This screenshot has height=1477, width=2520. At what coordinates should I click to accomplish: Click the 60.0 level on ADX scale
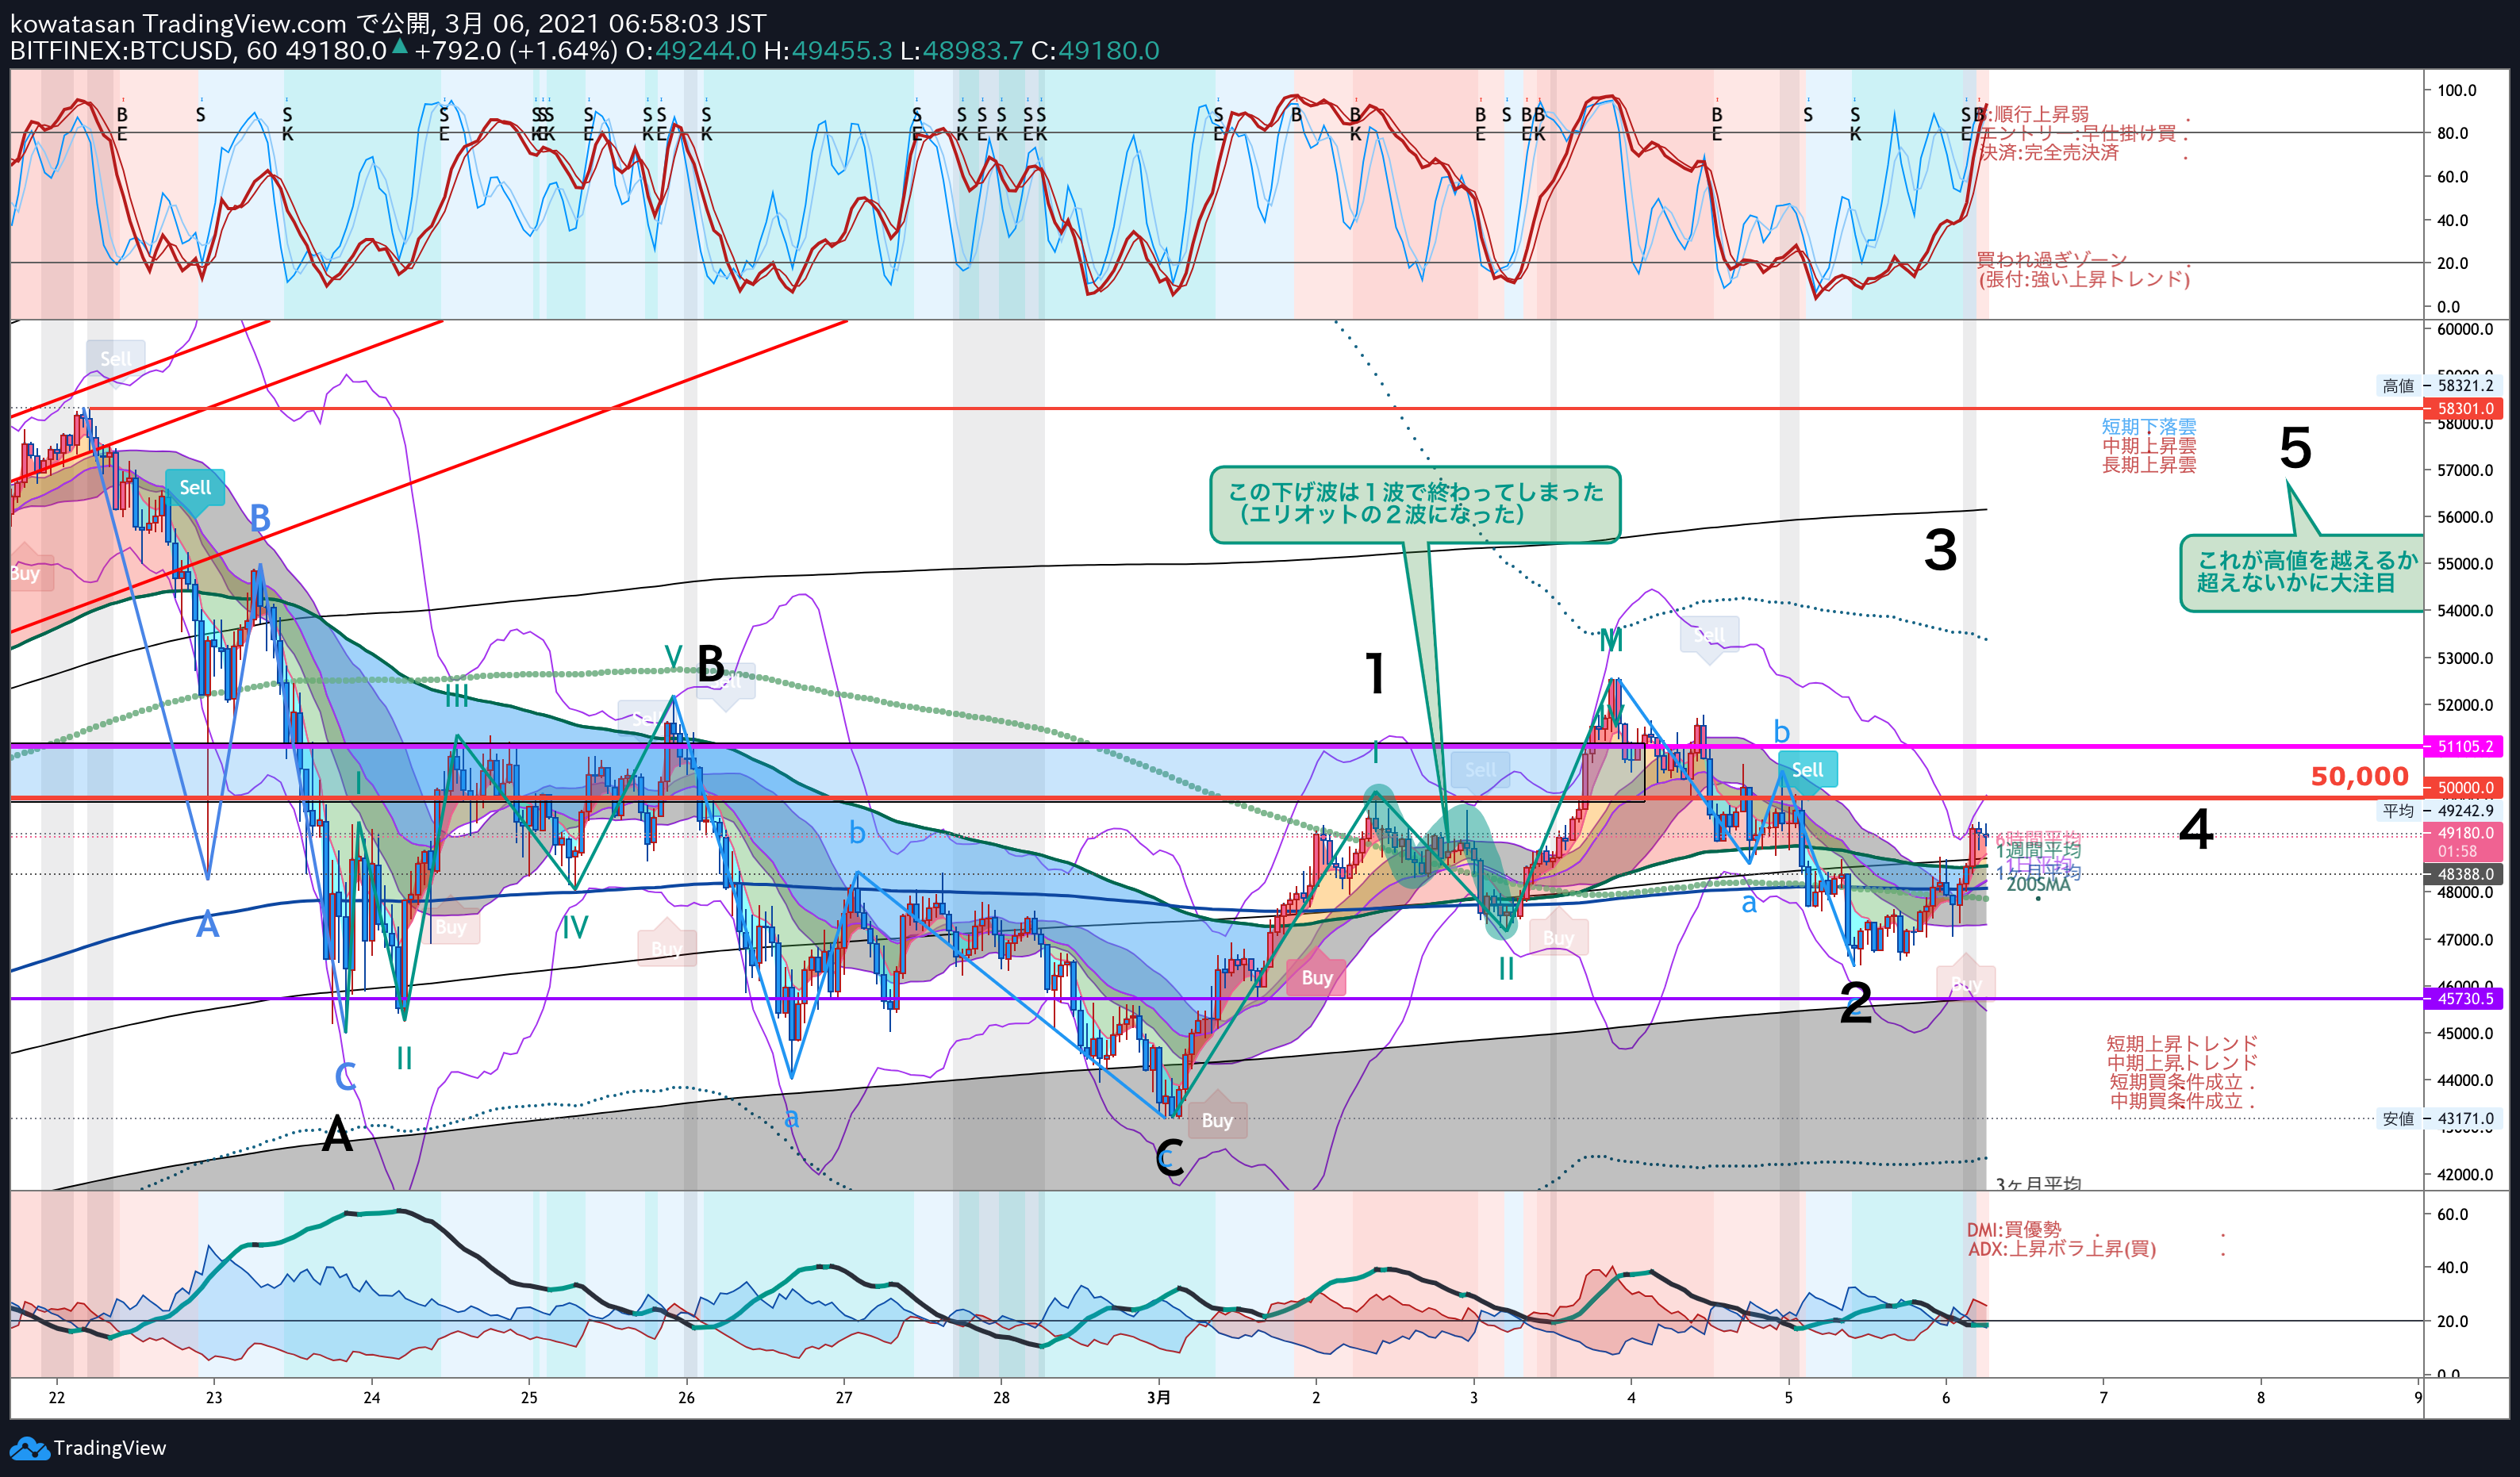point(2452,1214)
